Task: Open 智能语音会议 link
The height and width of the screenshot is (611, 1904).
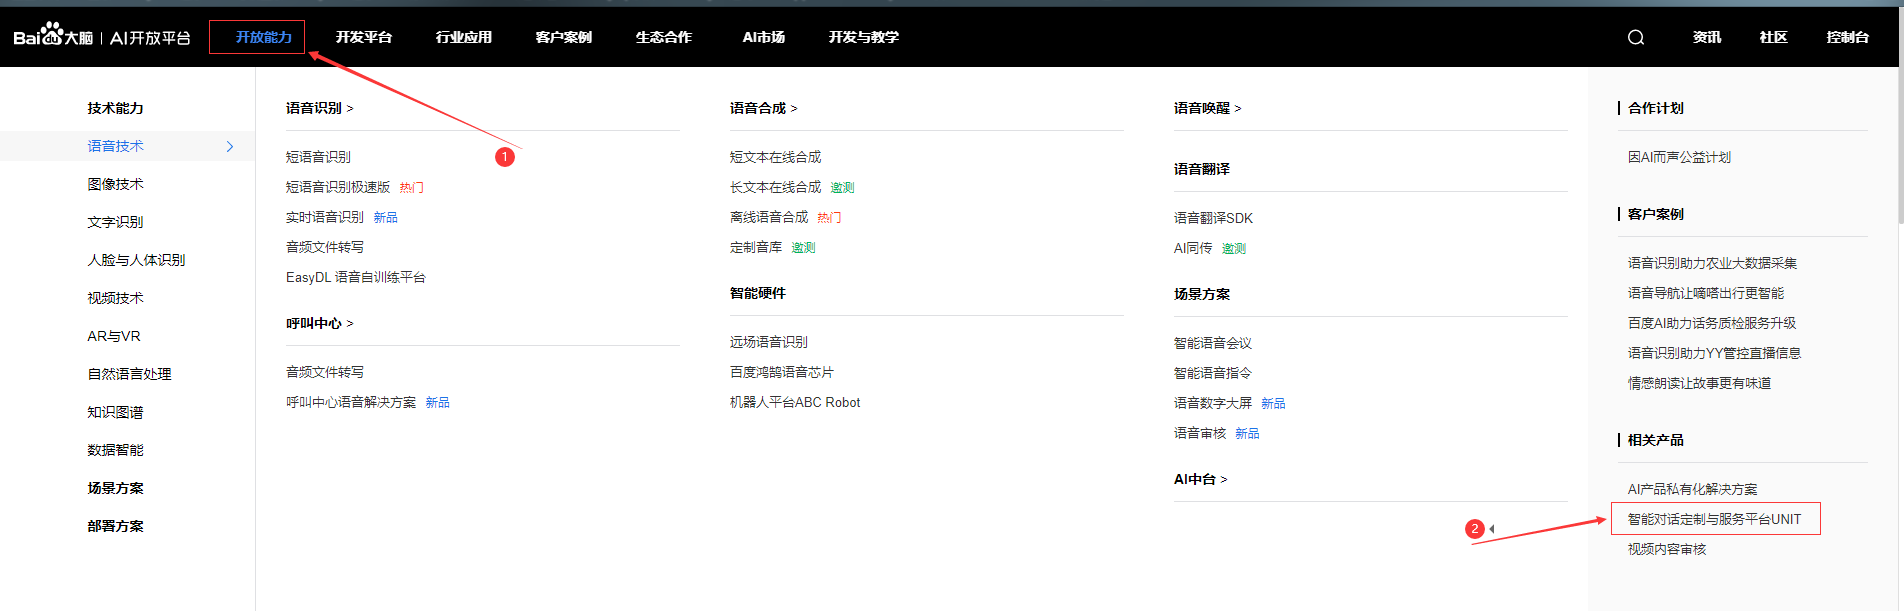Action: 1213,343
